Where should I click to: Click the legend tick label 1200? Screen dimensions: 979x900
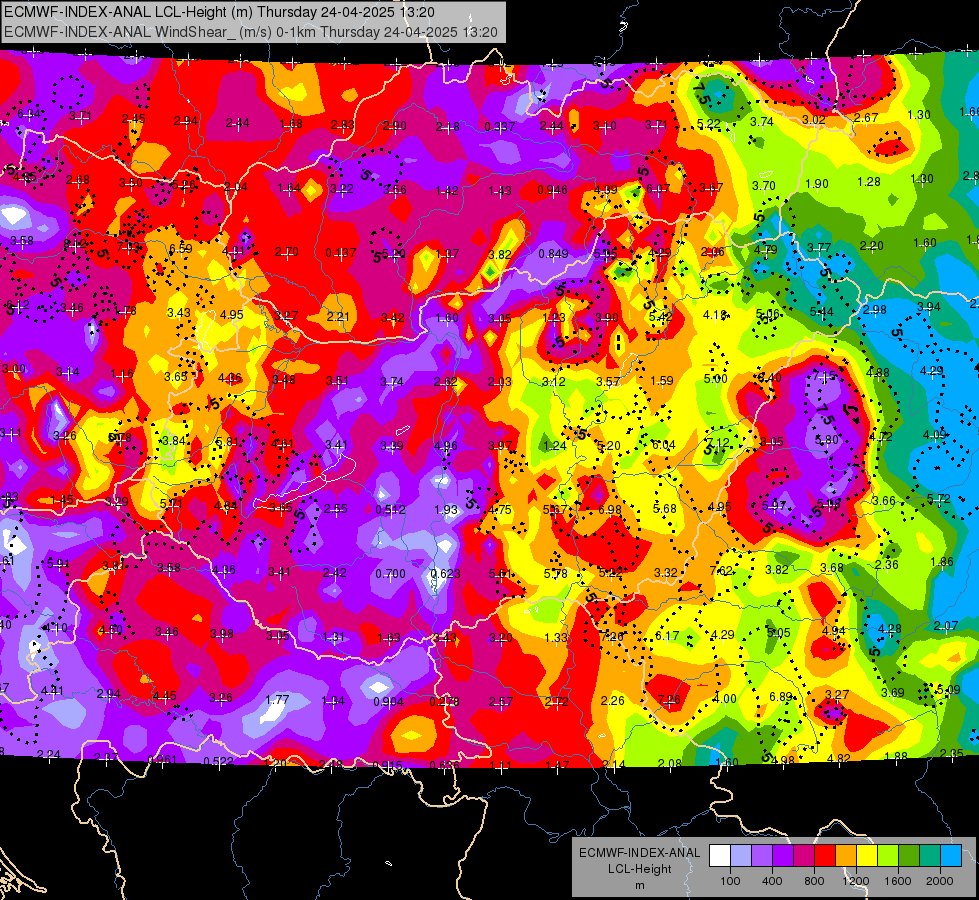pyautogui.click(x=855, y=881)
